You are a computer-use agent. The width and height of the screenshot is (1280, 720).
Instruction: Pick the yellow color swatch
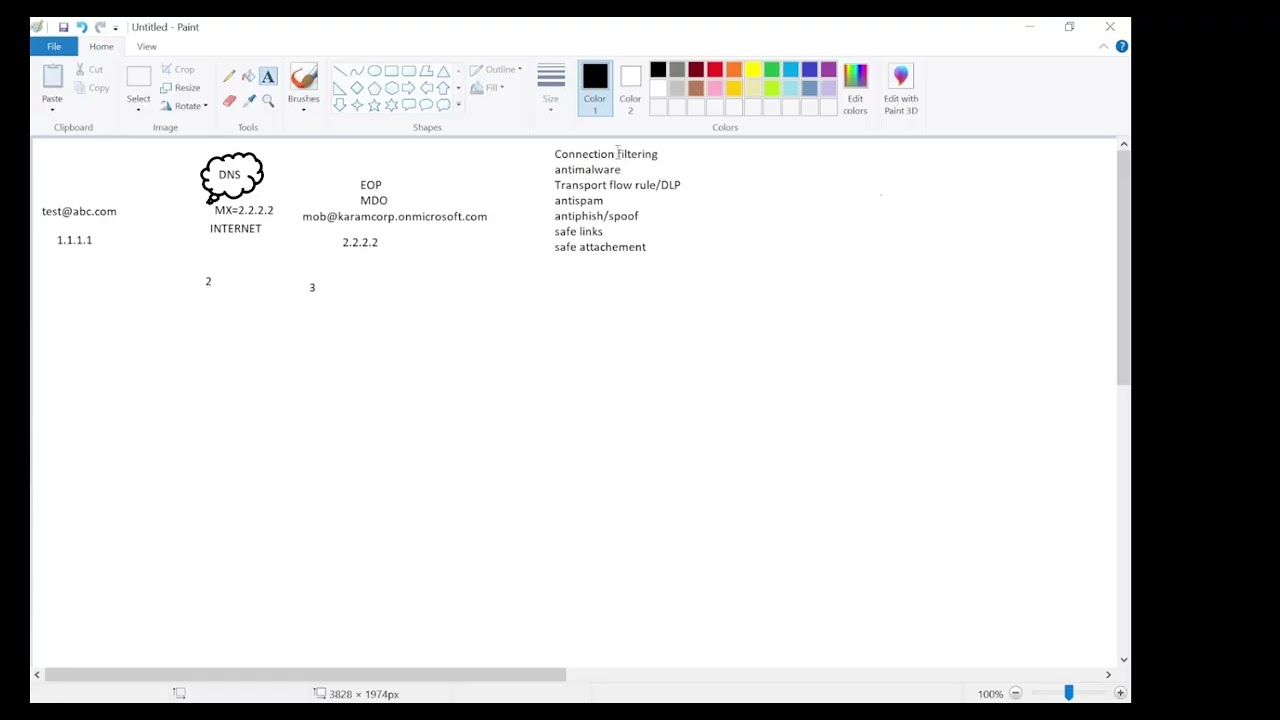[753, 70]
